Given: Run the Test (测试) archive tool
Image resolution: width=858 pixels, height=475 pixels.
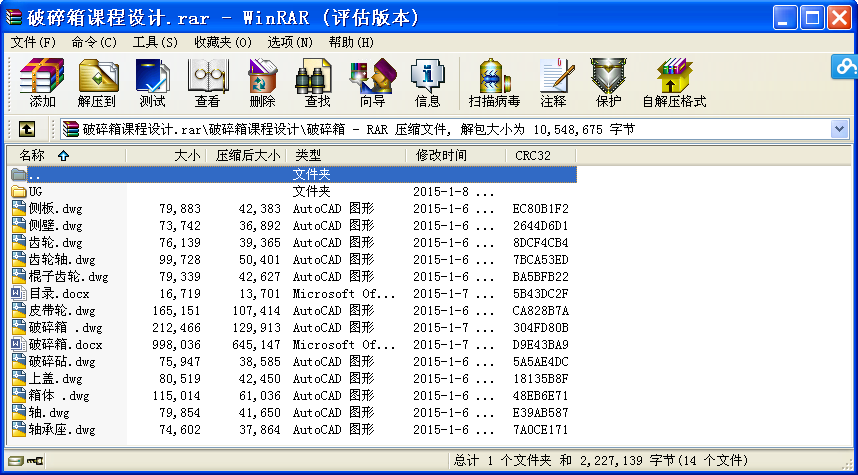Looking at the screenshot, I should pyautogui.click(x=152, y=82).
